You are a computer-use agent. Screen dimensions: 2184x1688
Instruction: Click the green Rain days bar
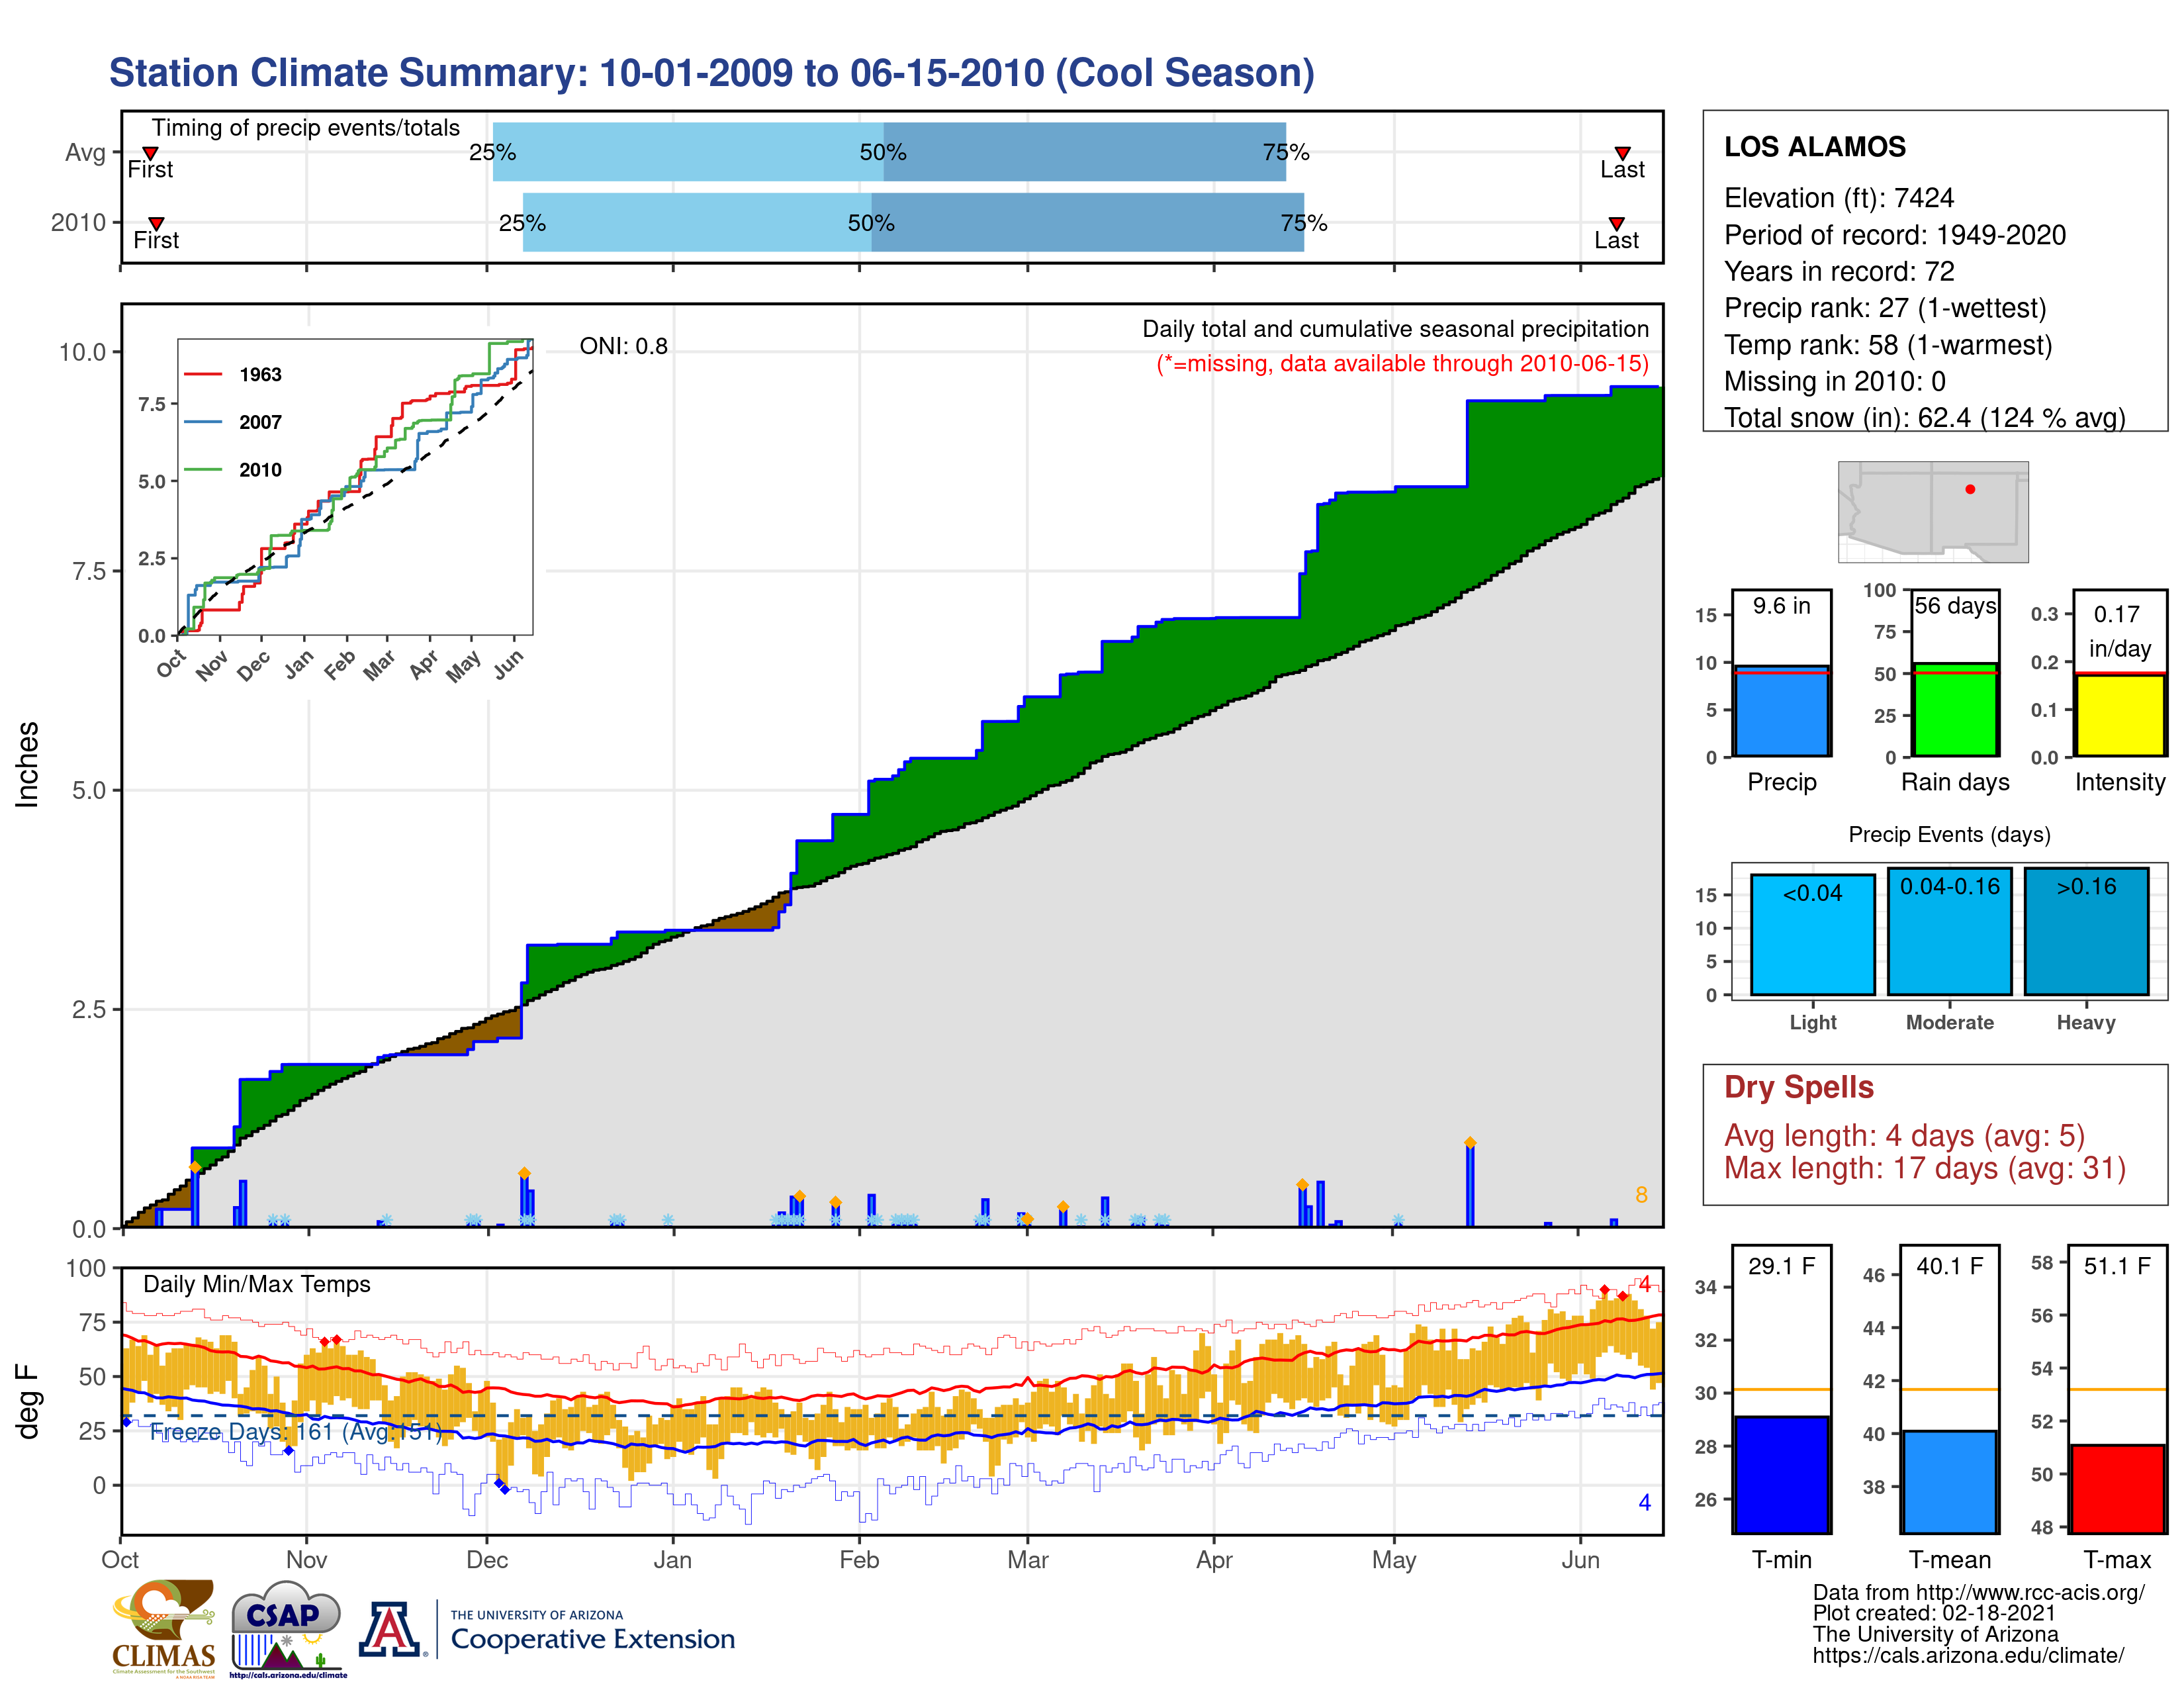coord(1955,709)
